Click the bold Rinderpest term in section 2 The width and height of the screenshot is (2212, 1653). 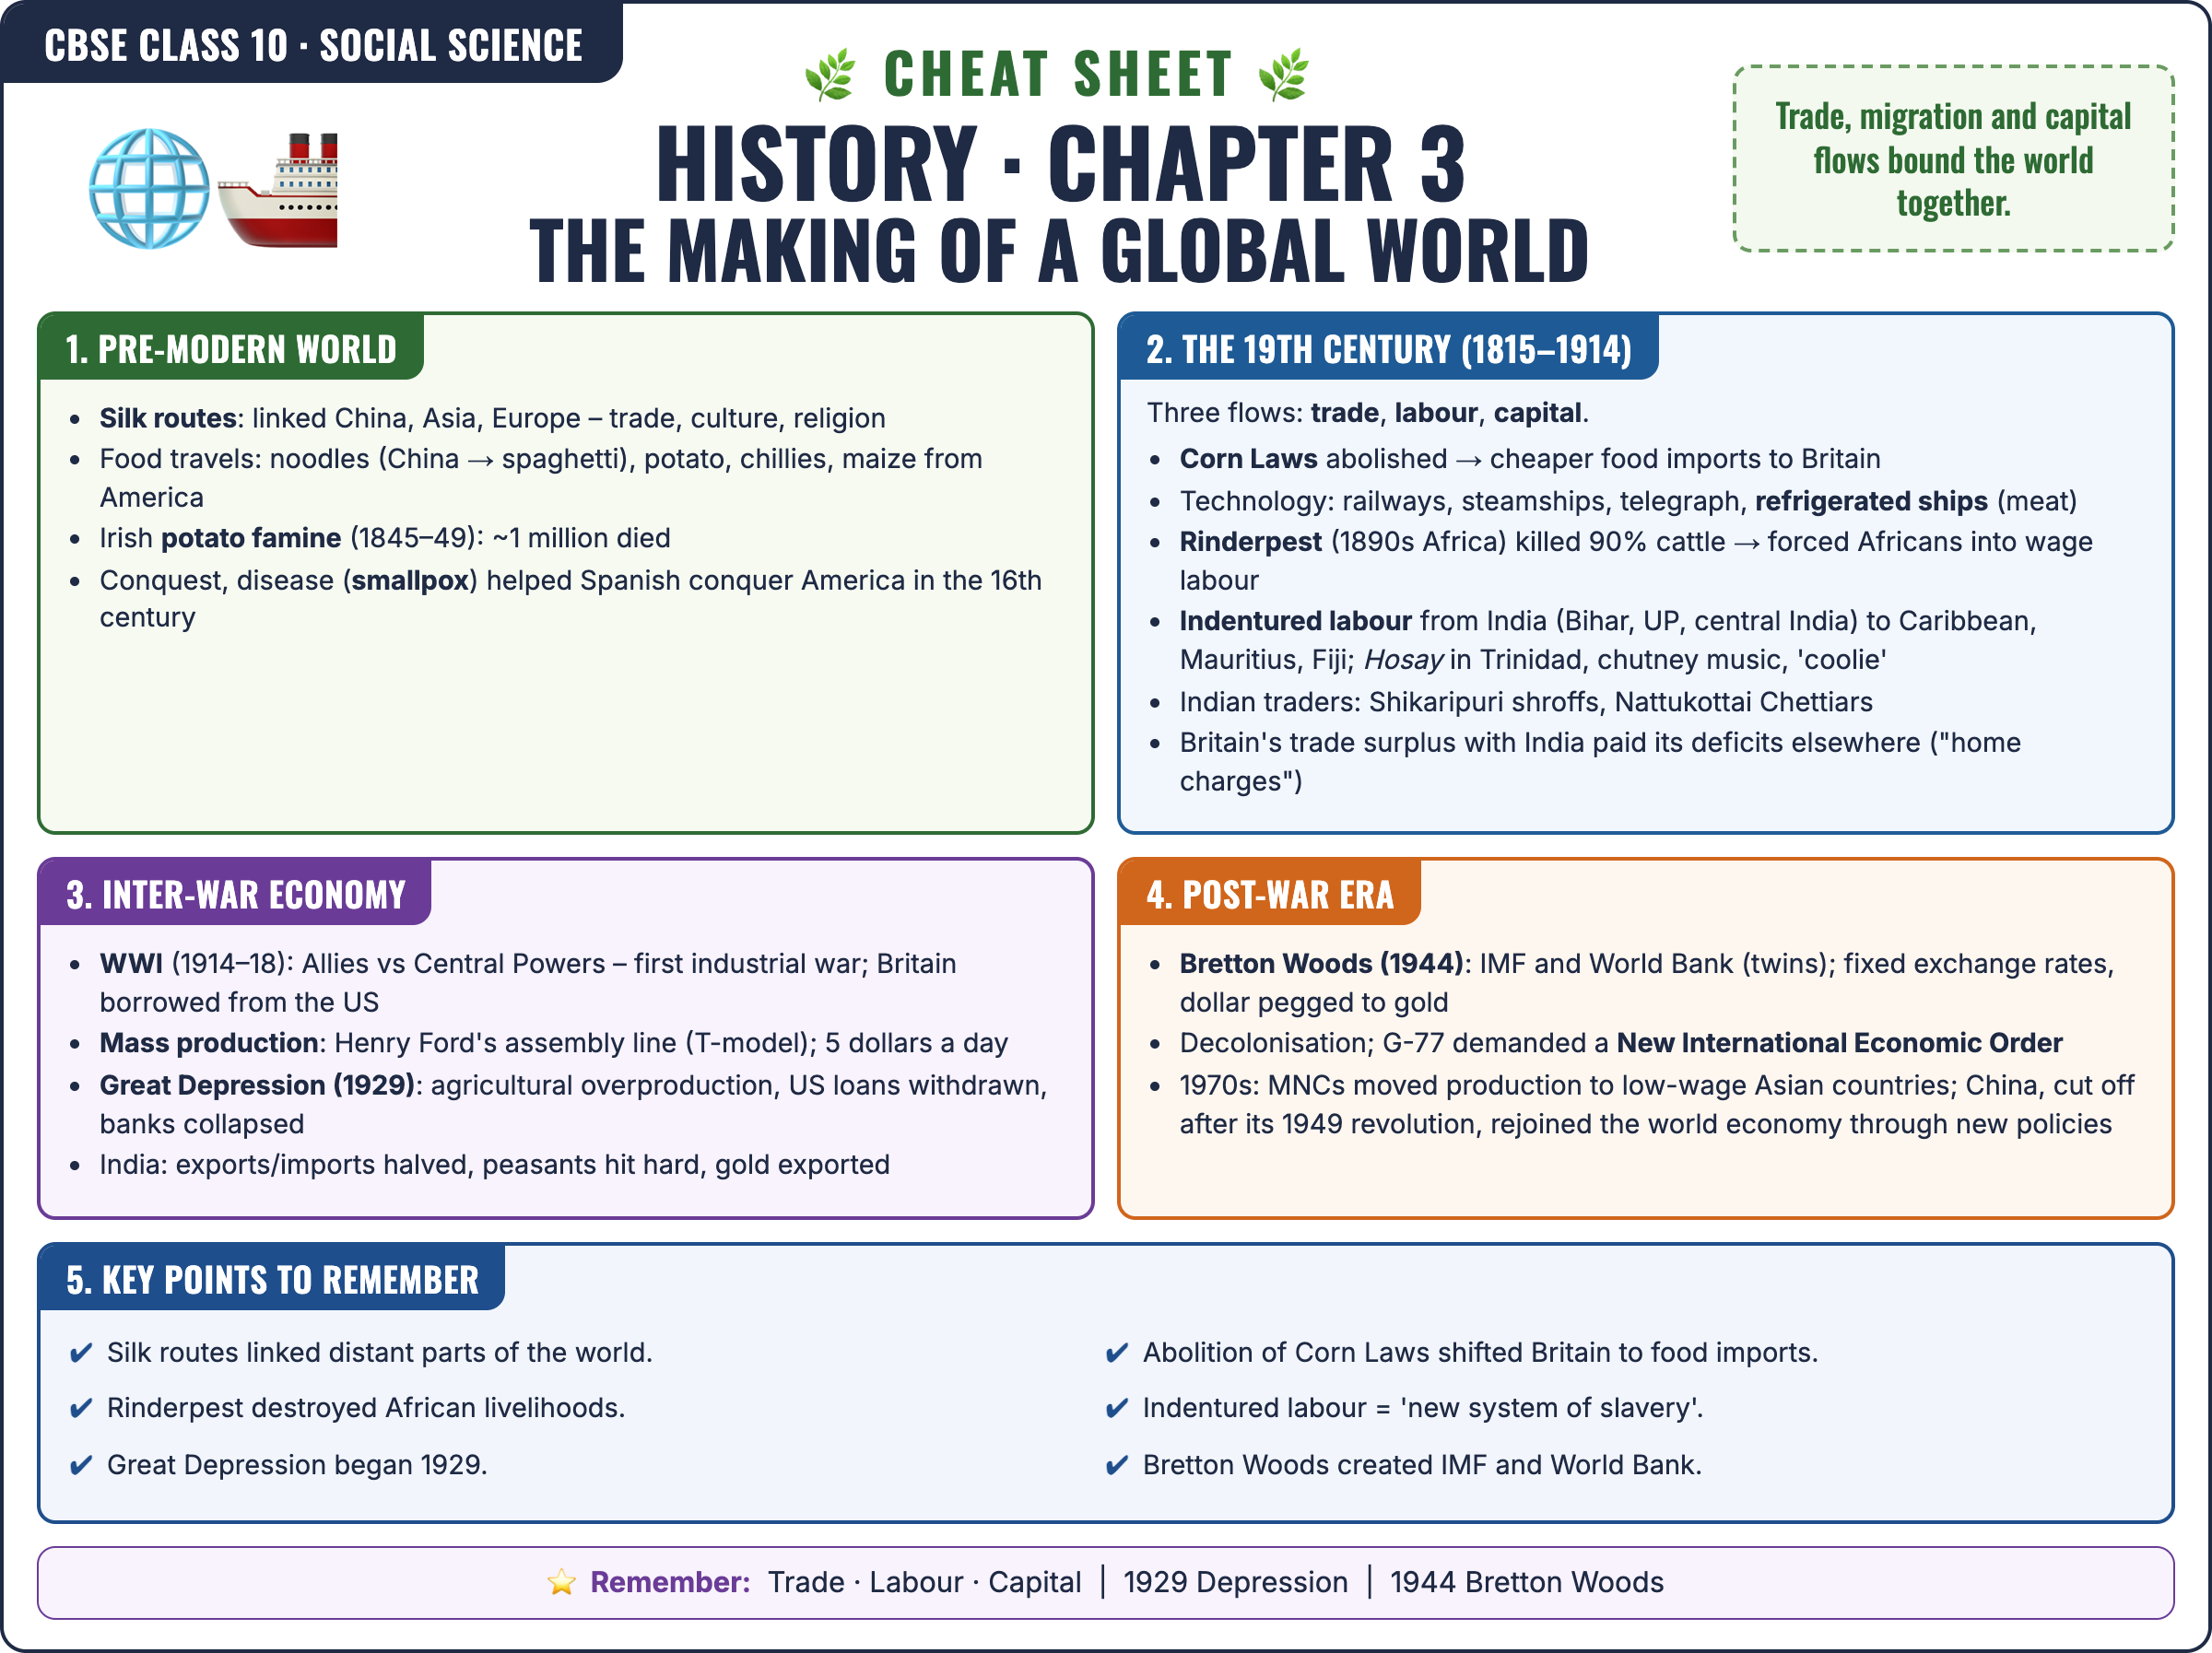(x=1250, y=541)
